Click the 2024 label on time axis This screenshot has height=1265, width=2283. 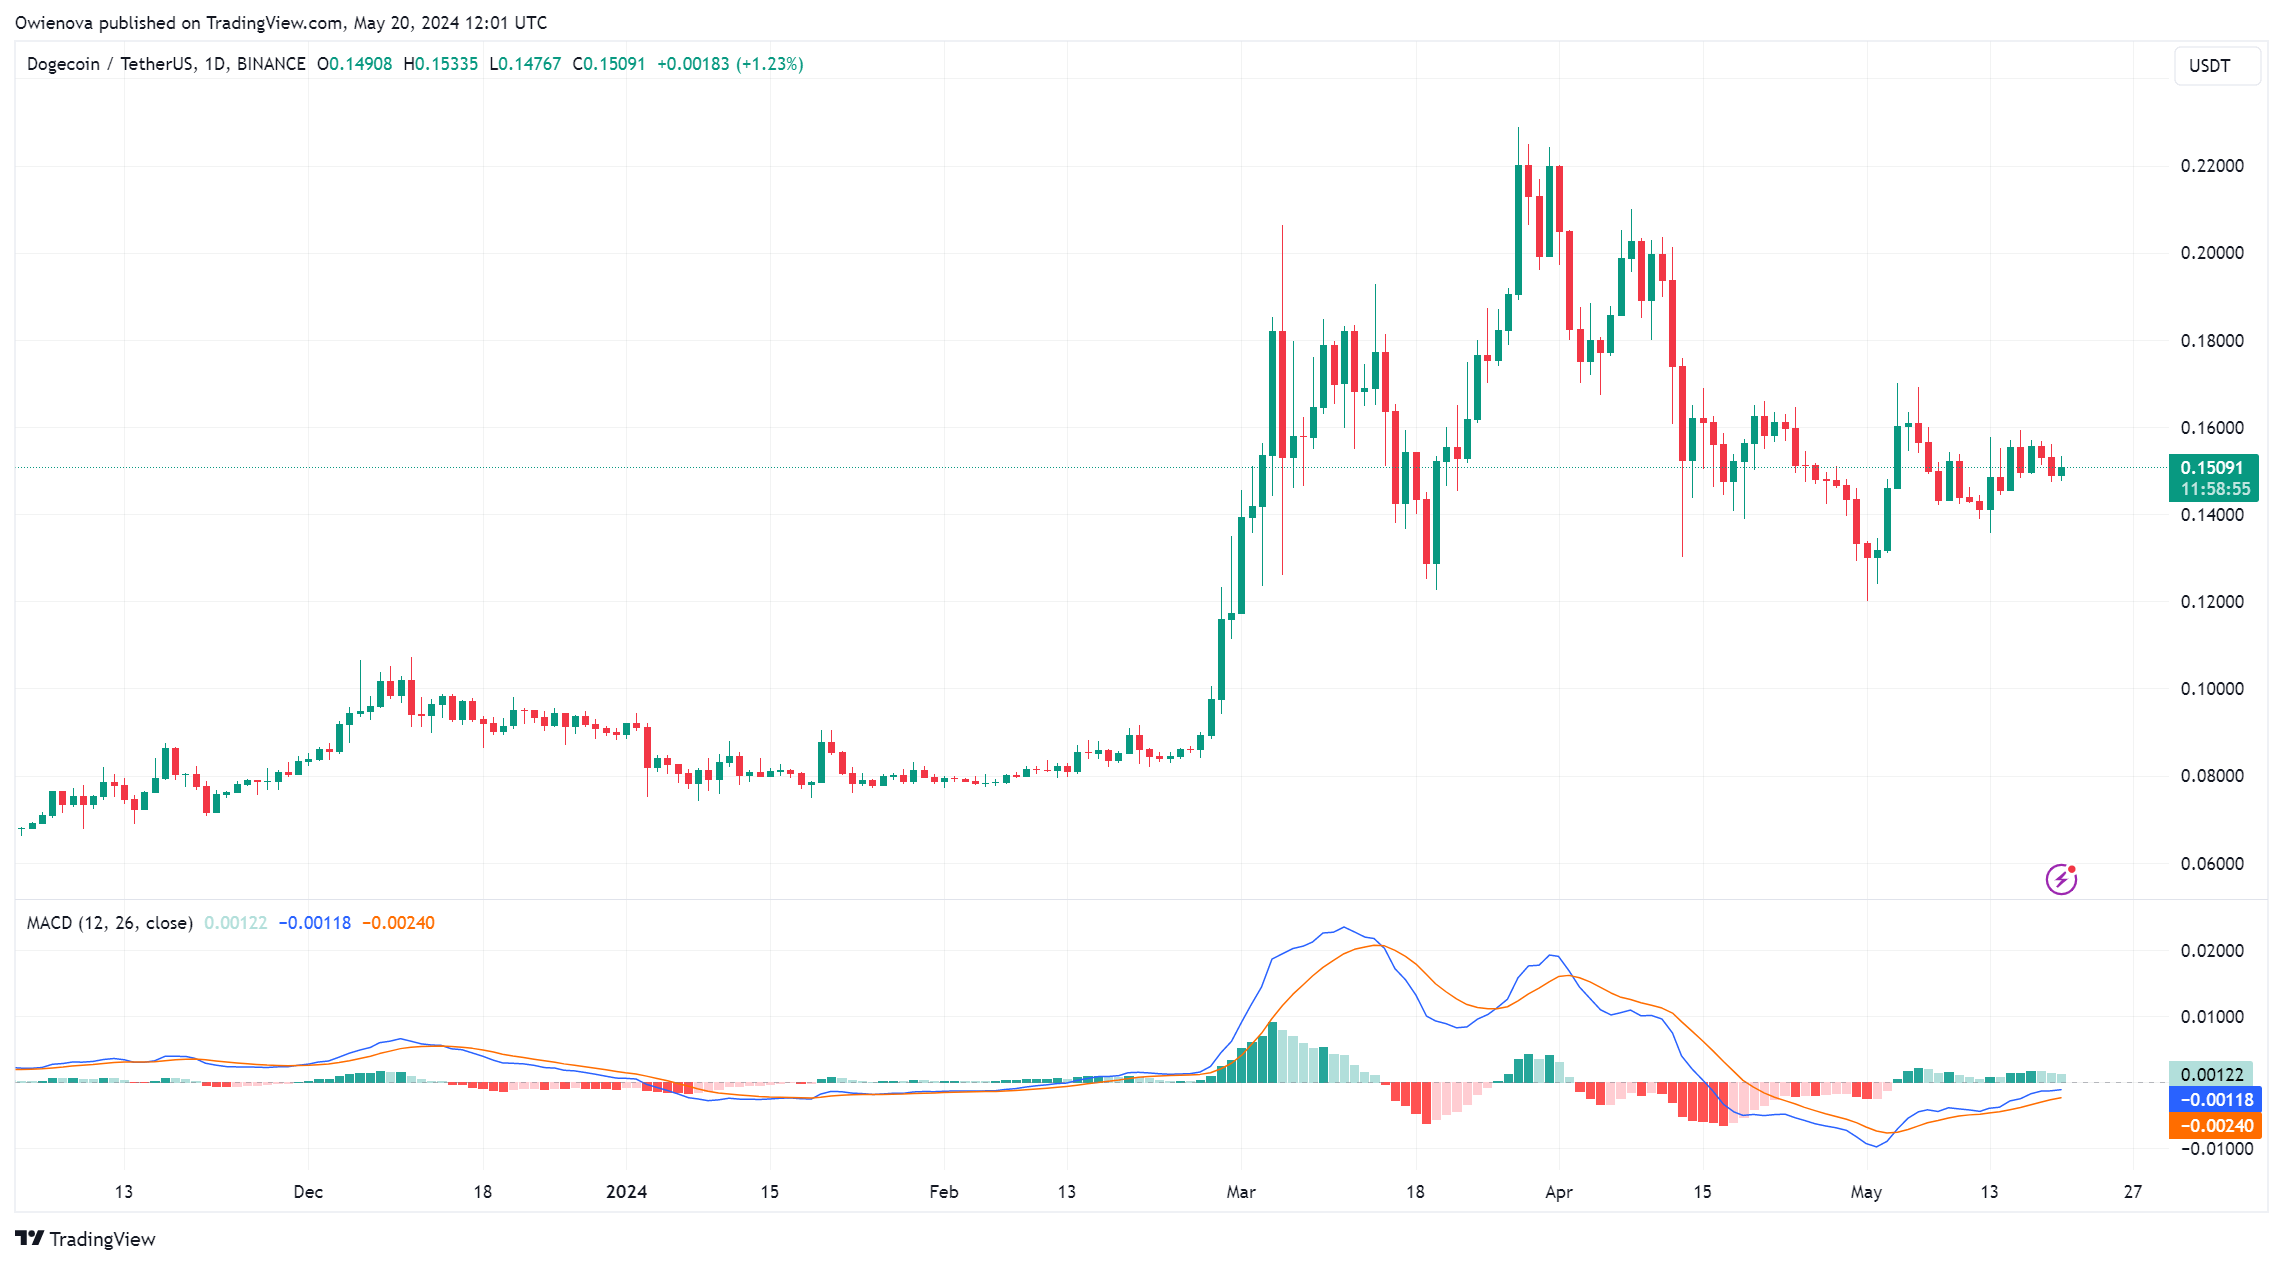627,1192
